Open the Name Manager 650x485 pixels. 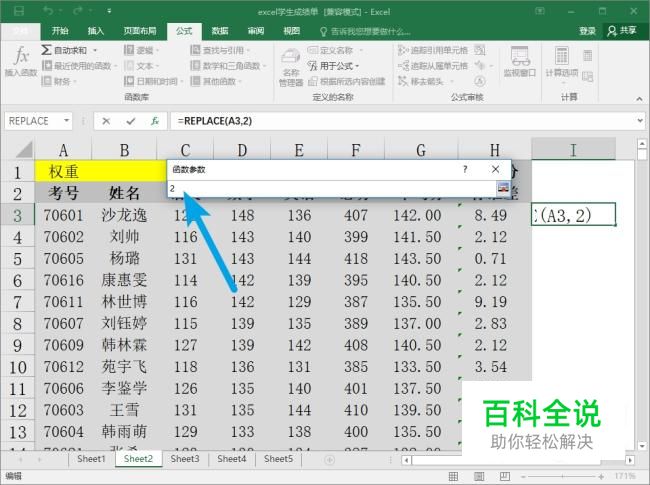click(291, 68)
